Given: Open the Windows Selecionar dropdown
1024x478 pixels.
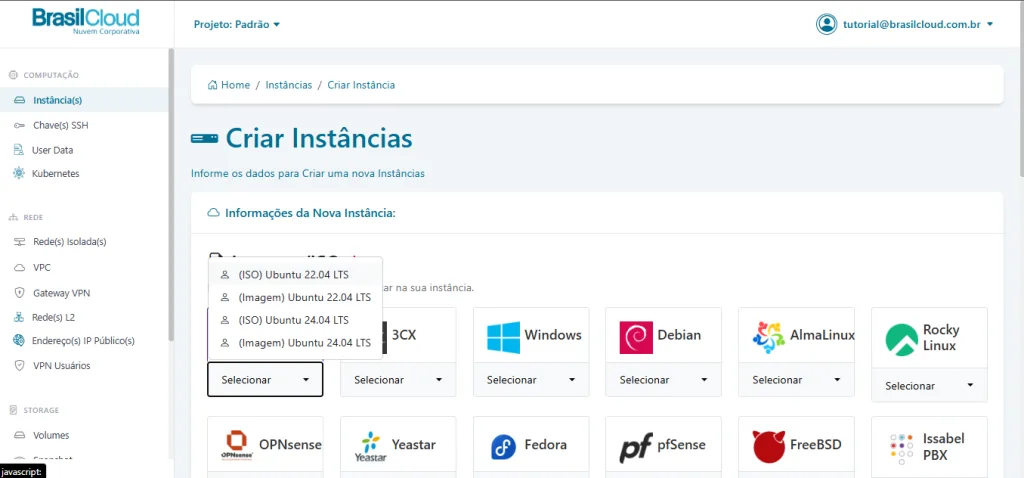Looking at the screenshot, I should coord(531,379).
